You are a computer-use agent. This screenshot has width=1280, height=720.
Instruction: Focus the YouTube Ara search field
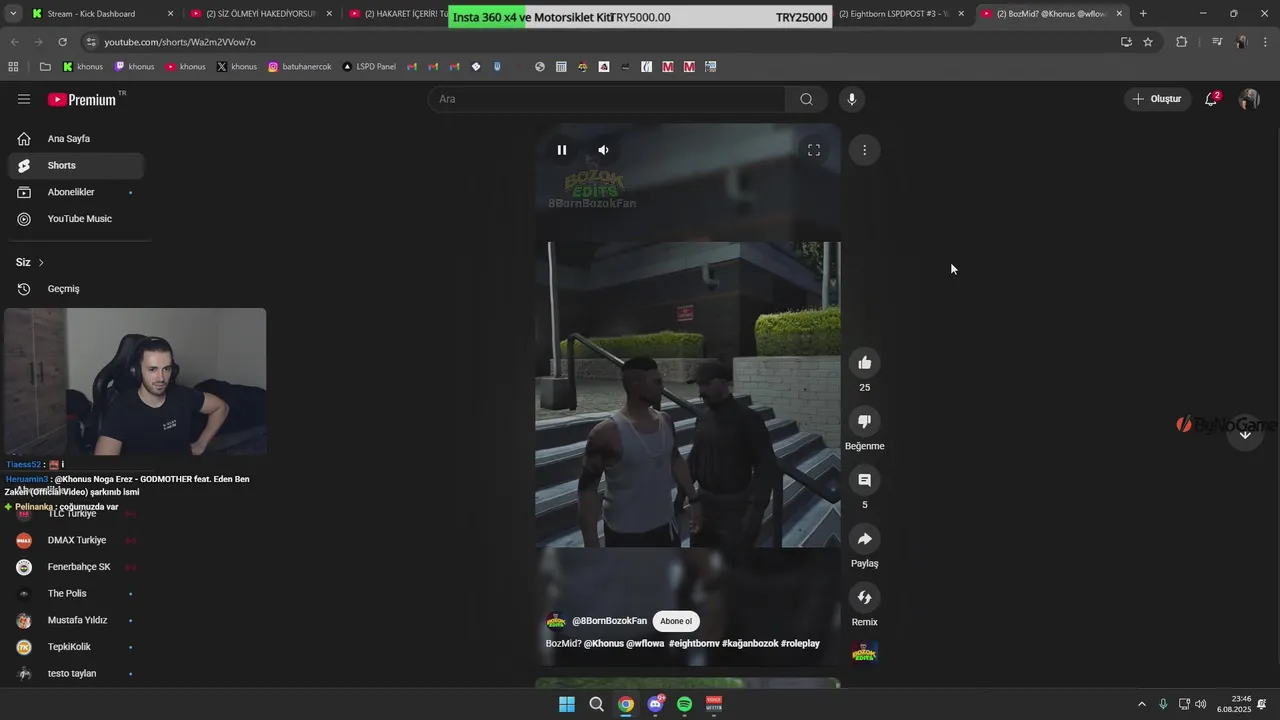coord(610,99)
